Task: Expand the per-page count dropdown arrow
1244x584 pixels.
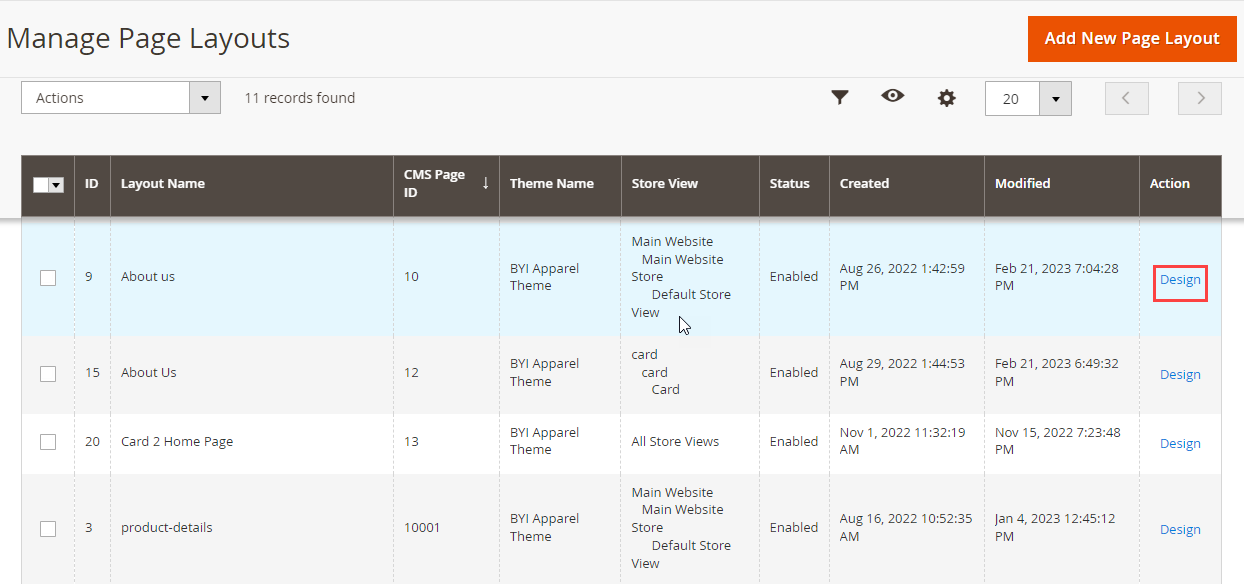Action: point(1055,99)
